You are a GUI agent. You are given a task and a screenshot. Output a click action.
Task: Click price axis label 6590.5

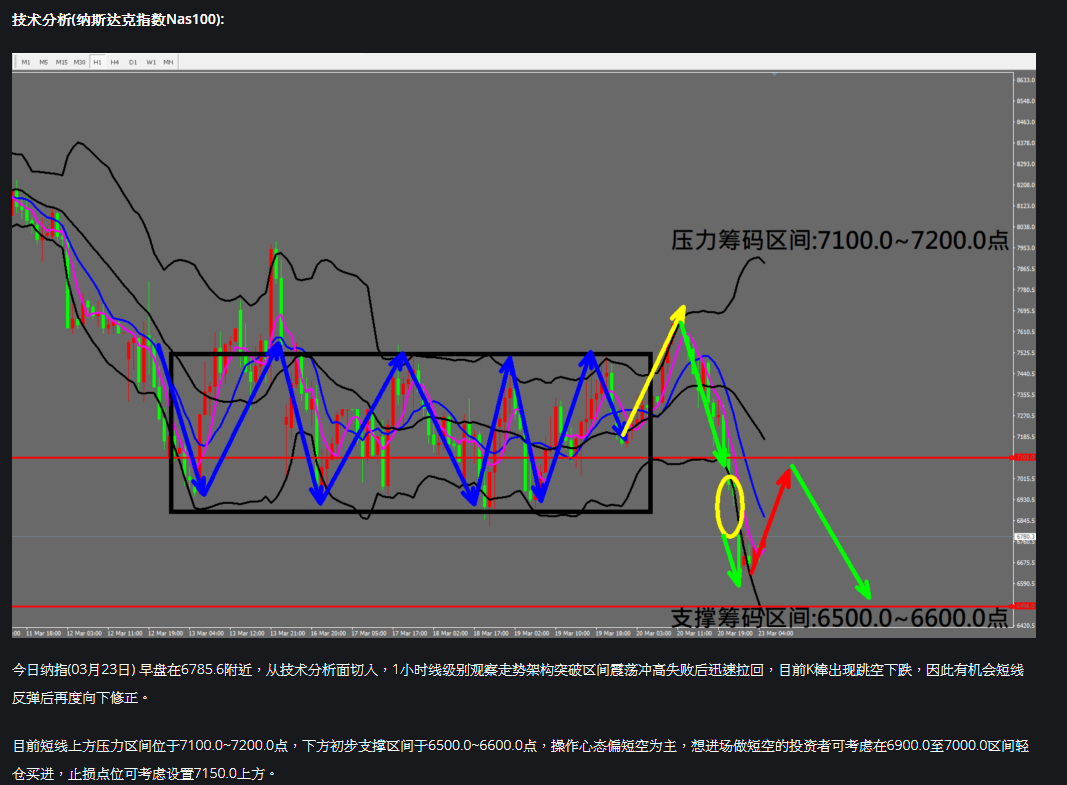pyautogui.click(x=1025, y=584)
